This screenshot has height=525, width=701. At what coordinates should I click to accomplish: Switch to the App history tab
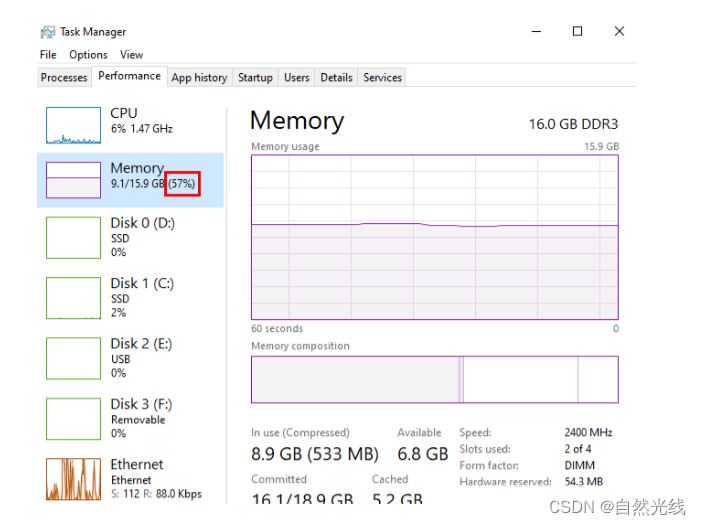[199, 77]
